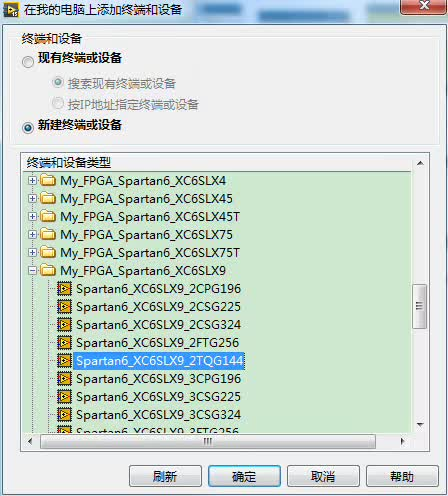Click the Spartan6_XC6SLX9_2CSG324 target icon
Image resolution: width=448 pixels, height=496 pixels.
coord(64,325)
